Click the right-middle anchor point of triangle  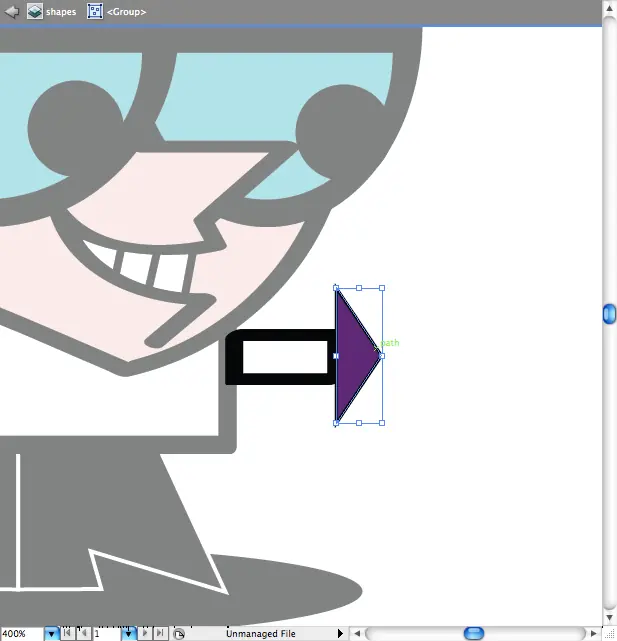(382, 356)
